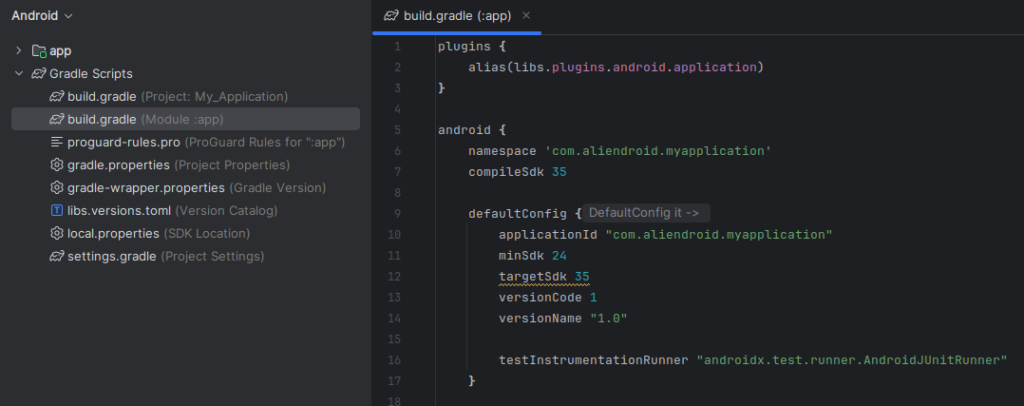Image resolution: width=1024 pixels, height=406 pixels.
Task: Click the compileSdk value 35
Action: point(560,172)
